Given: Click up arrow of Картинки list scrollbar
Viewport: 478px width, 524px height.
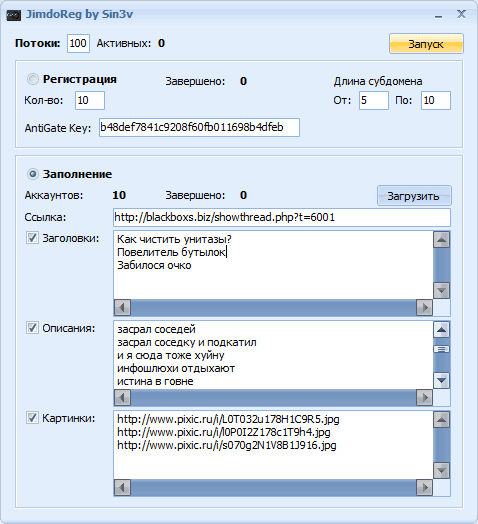Looking at the screenshot, I should coord(441,420).
